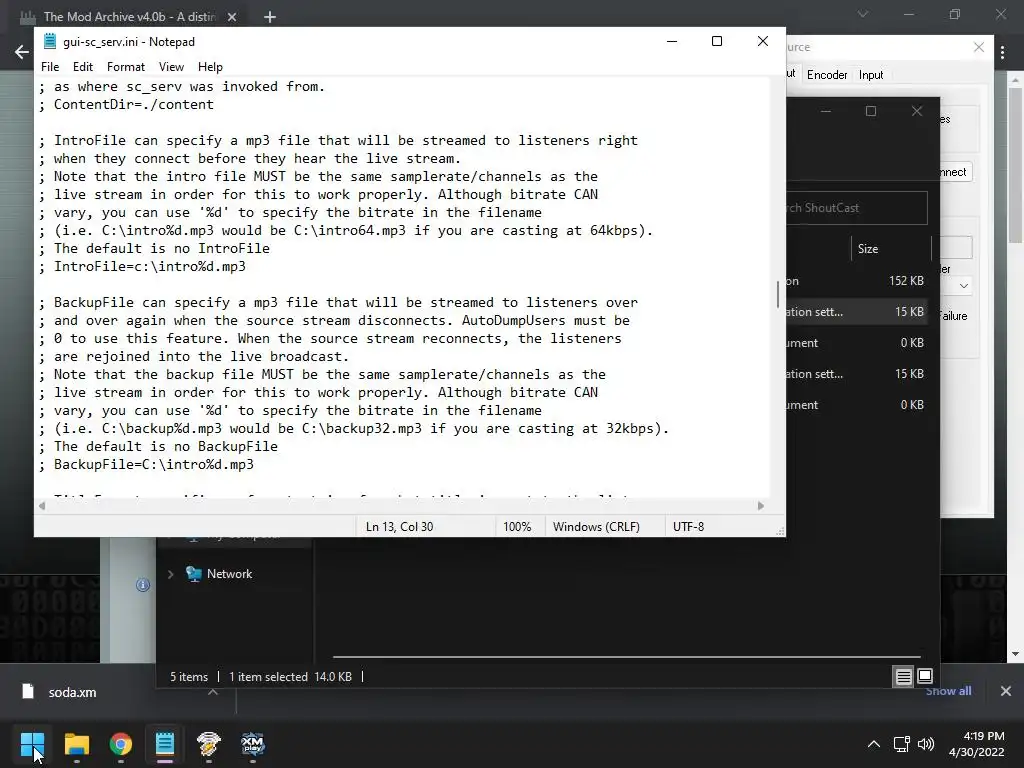Click the 100% zoom status

click(517, 526)
